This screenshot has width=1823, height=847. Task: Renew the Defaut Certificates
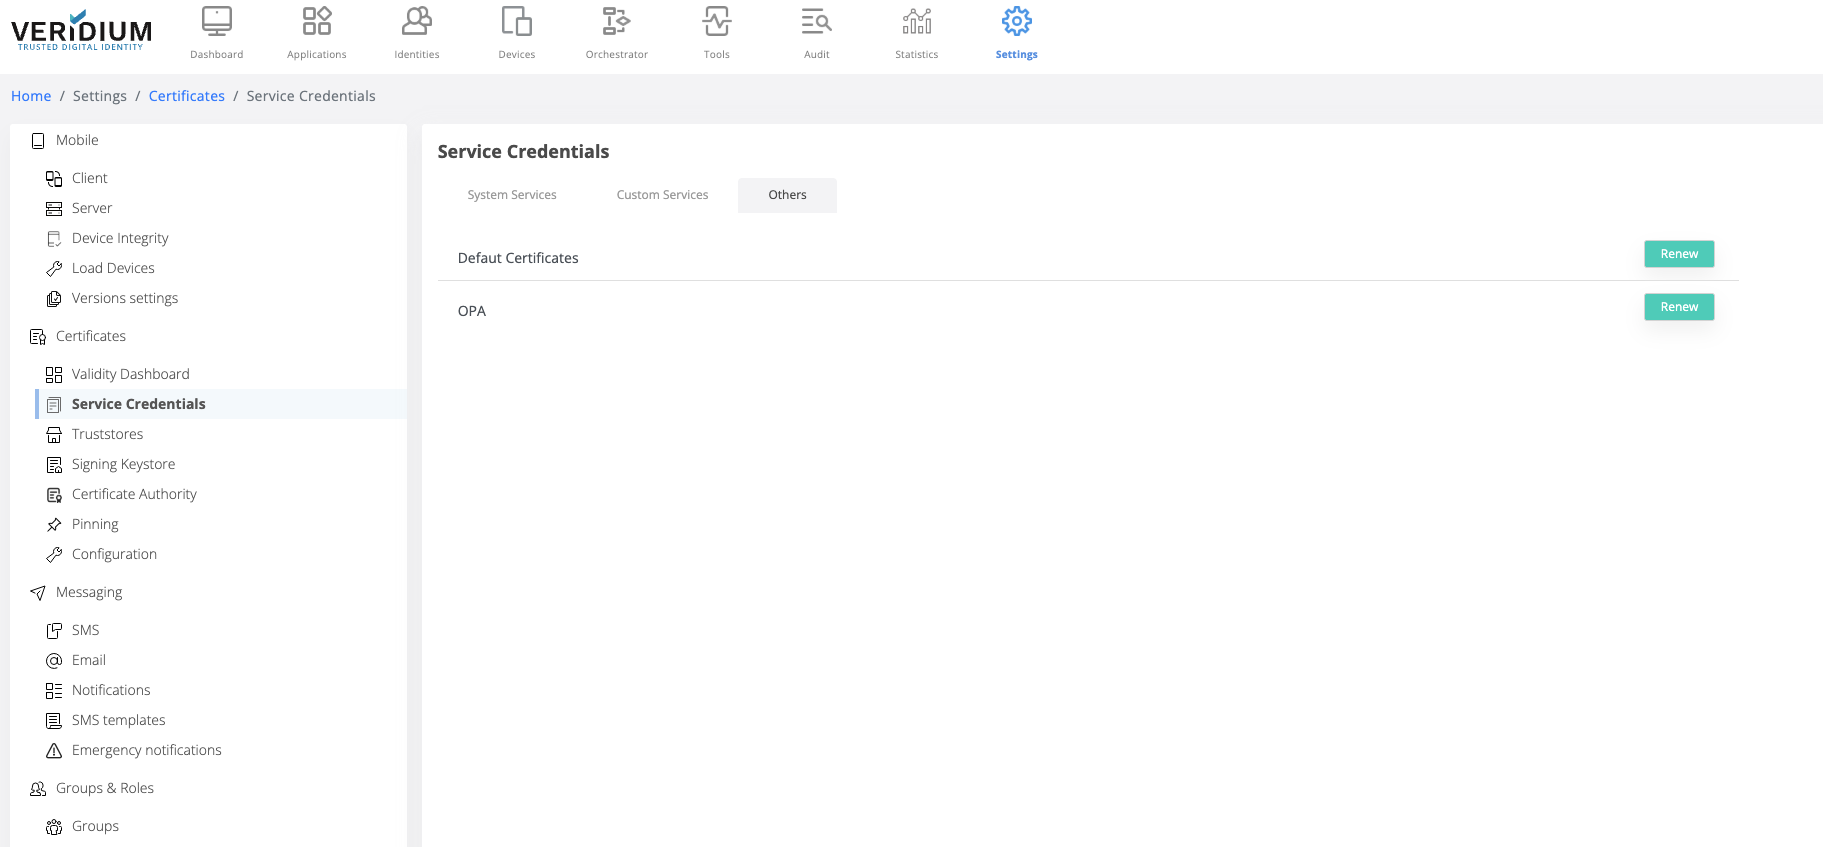point(1678,254)
